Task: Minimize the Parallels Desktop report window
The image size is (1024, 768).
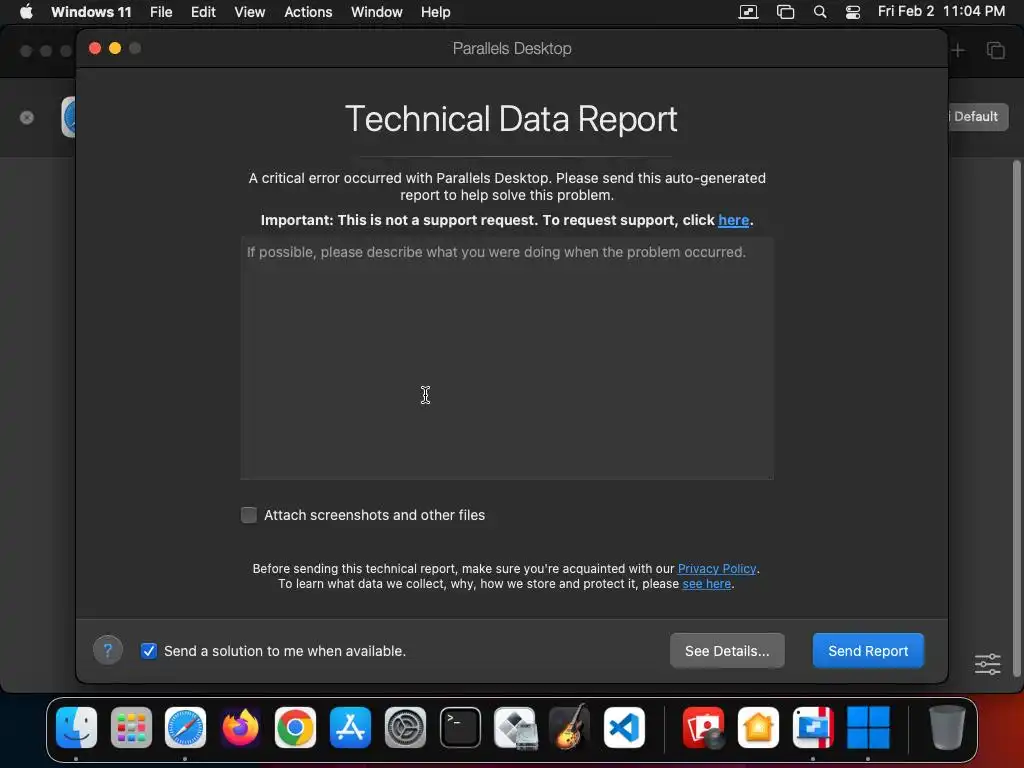Action: tap(115, 48)
